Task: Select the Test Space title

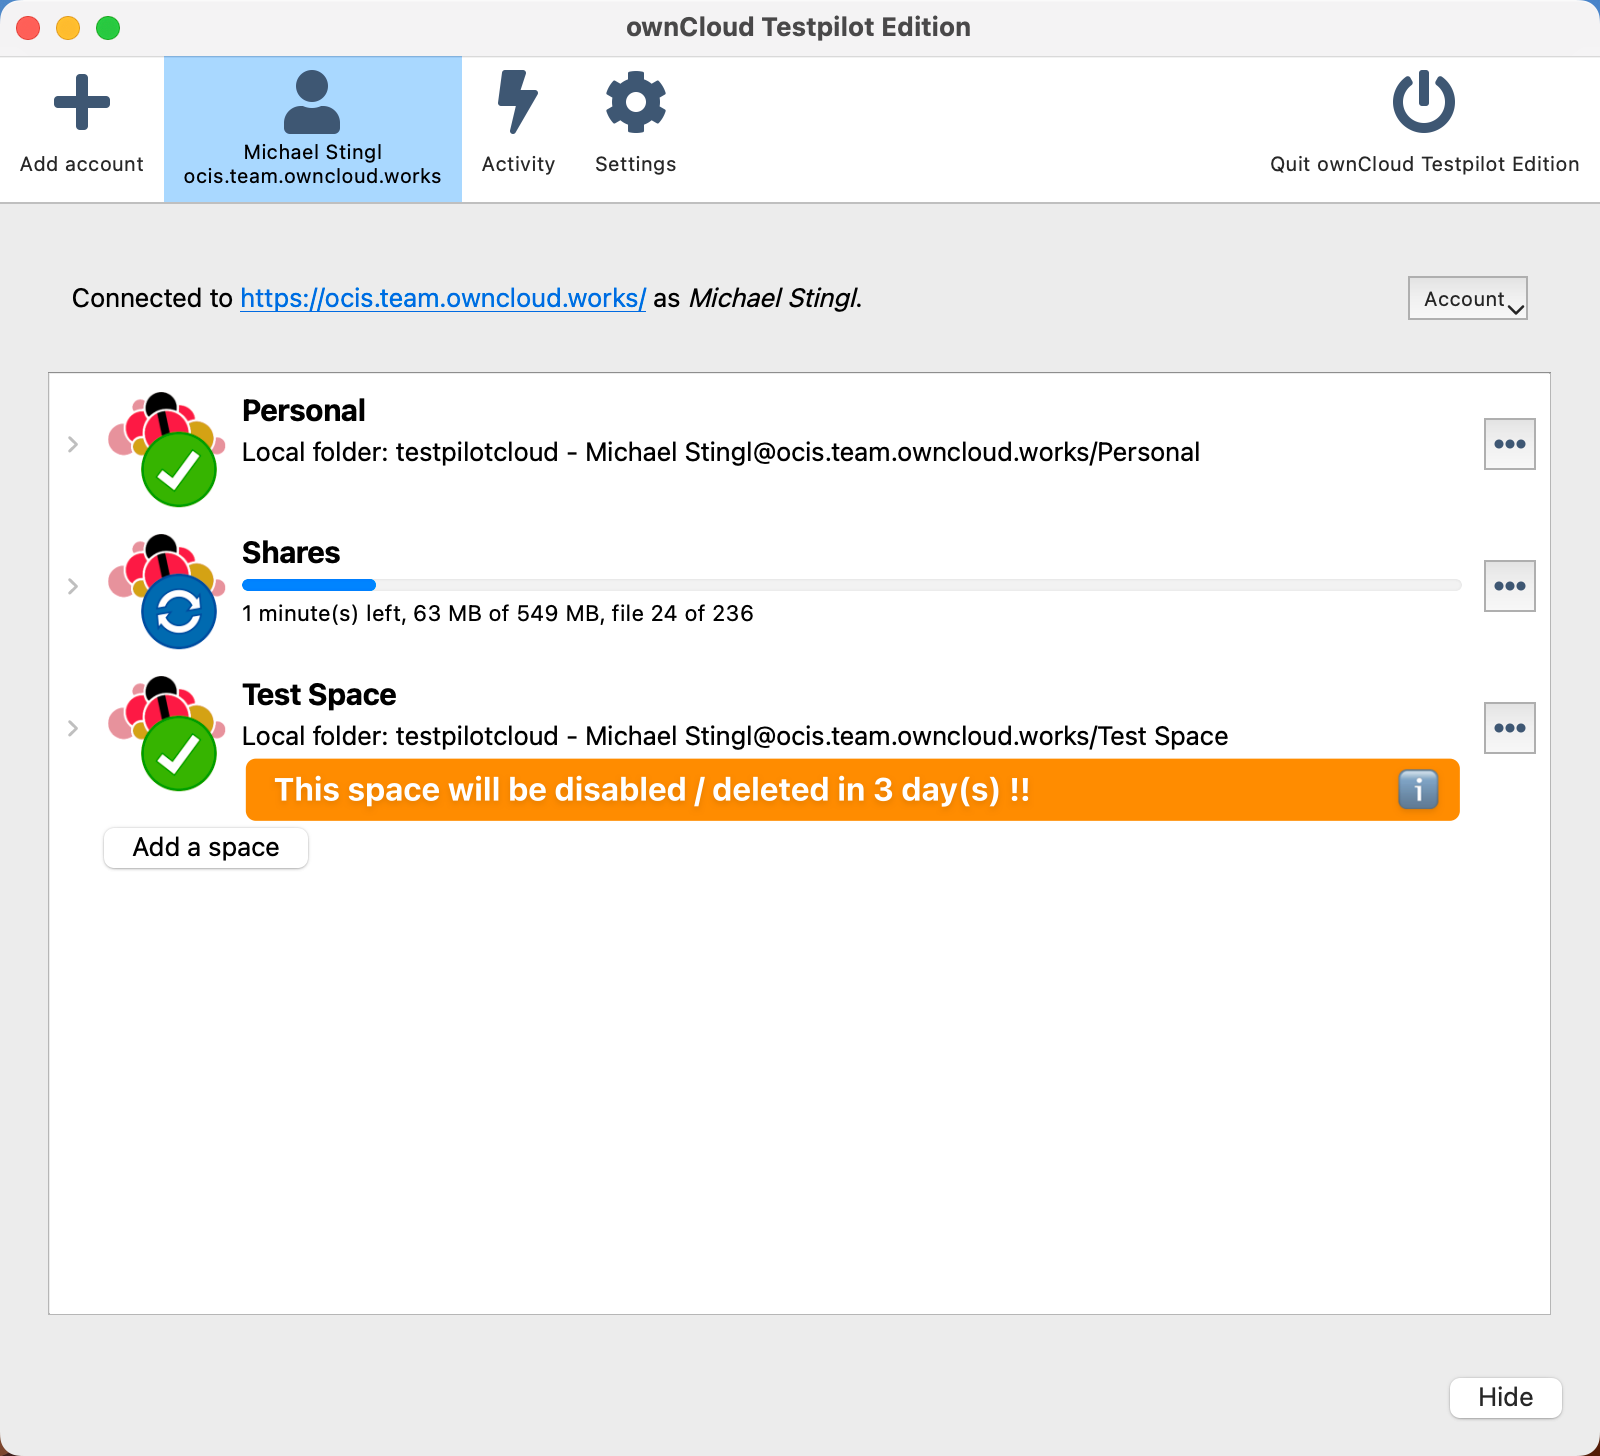Action: [x=319, y=695]
